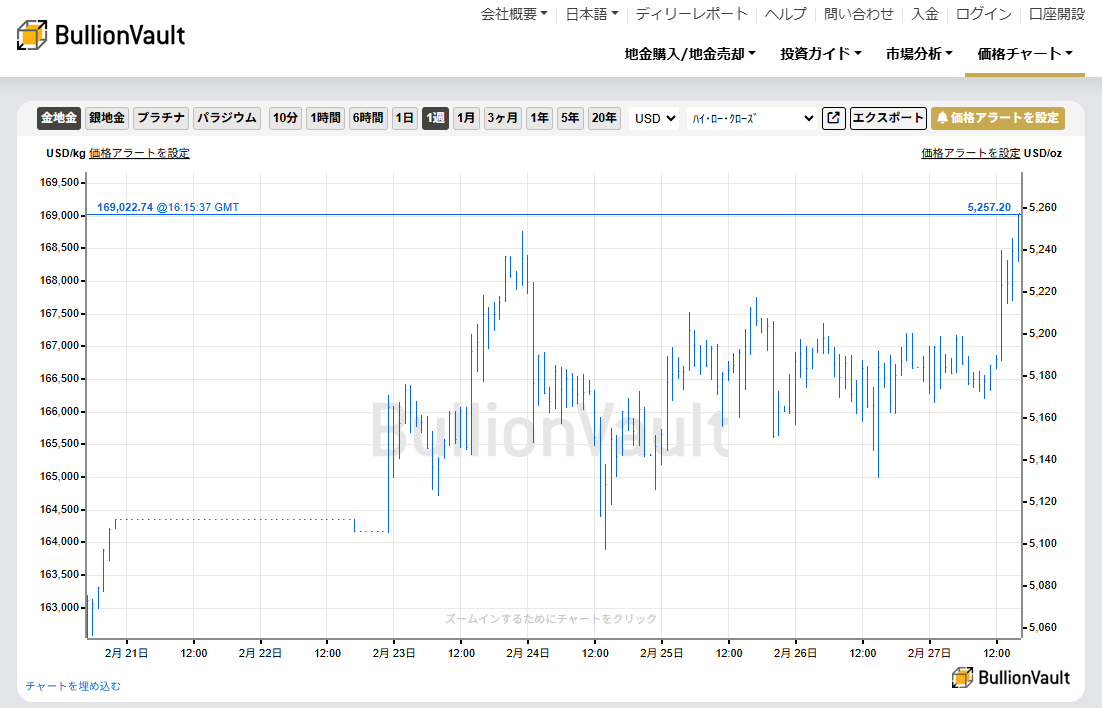
Task: Click the BullionVault cube logo top left
Action: [32, 34]
